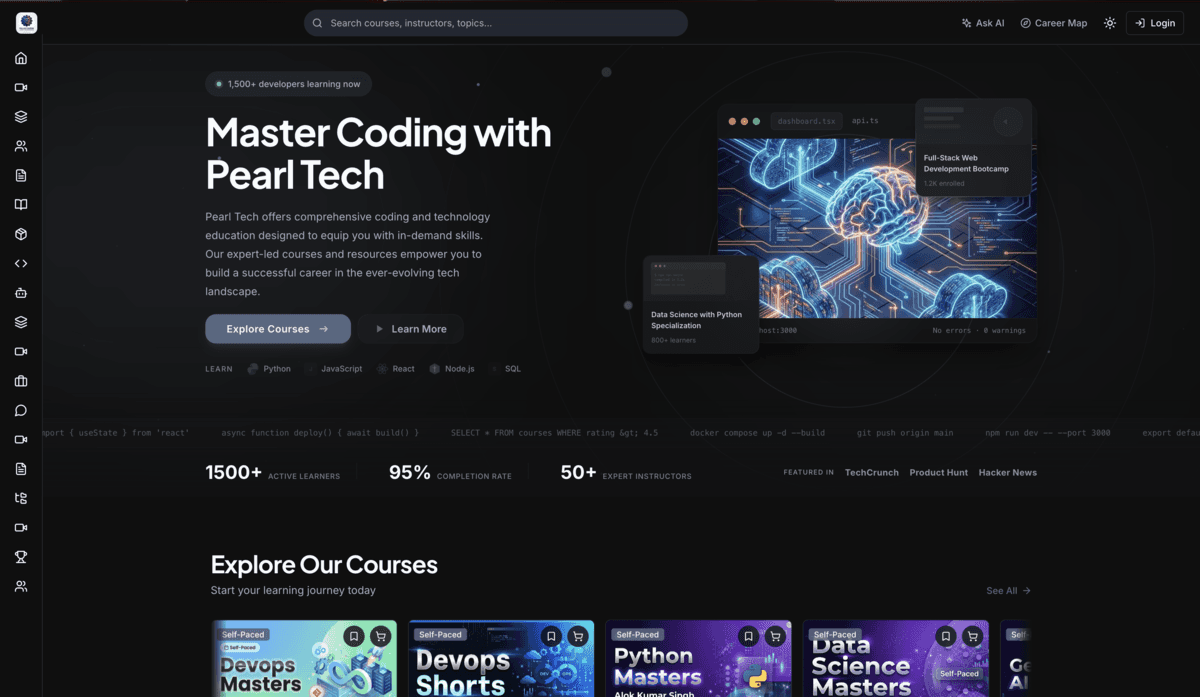This screenshot has height=697, width=1200.
Task: Open the code snippets sidebar icon
Action: pos(20,263)
